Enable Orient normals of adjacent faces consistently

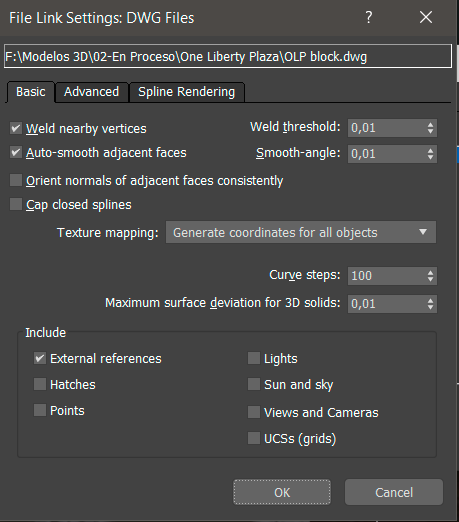point(16,180)
